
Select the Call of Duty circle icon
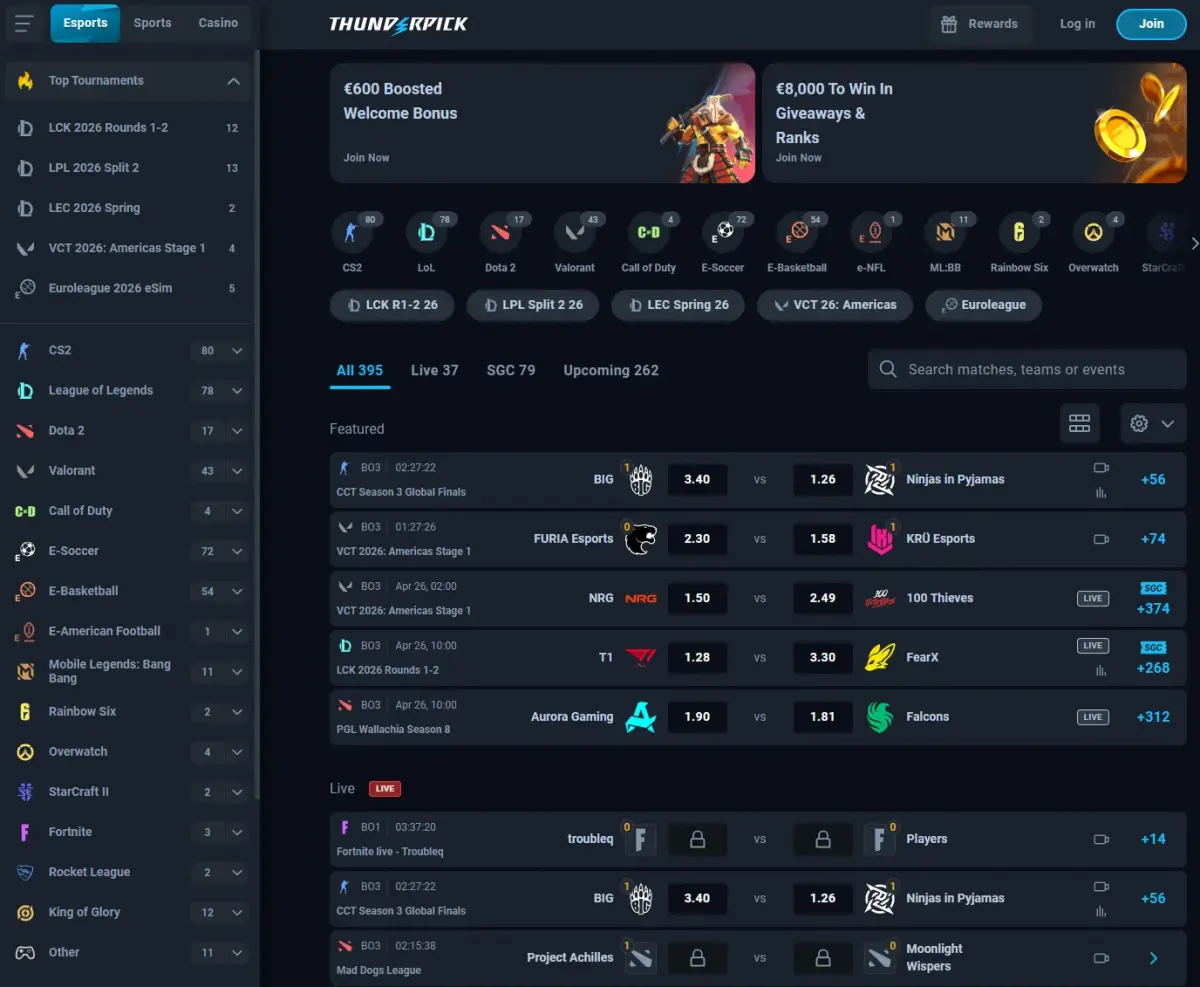click(648, 232)
